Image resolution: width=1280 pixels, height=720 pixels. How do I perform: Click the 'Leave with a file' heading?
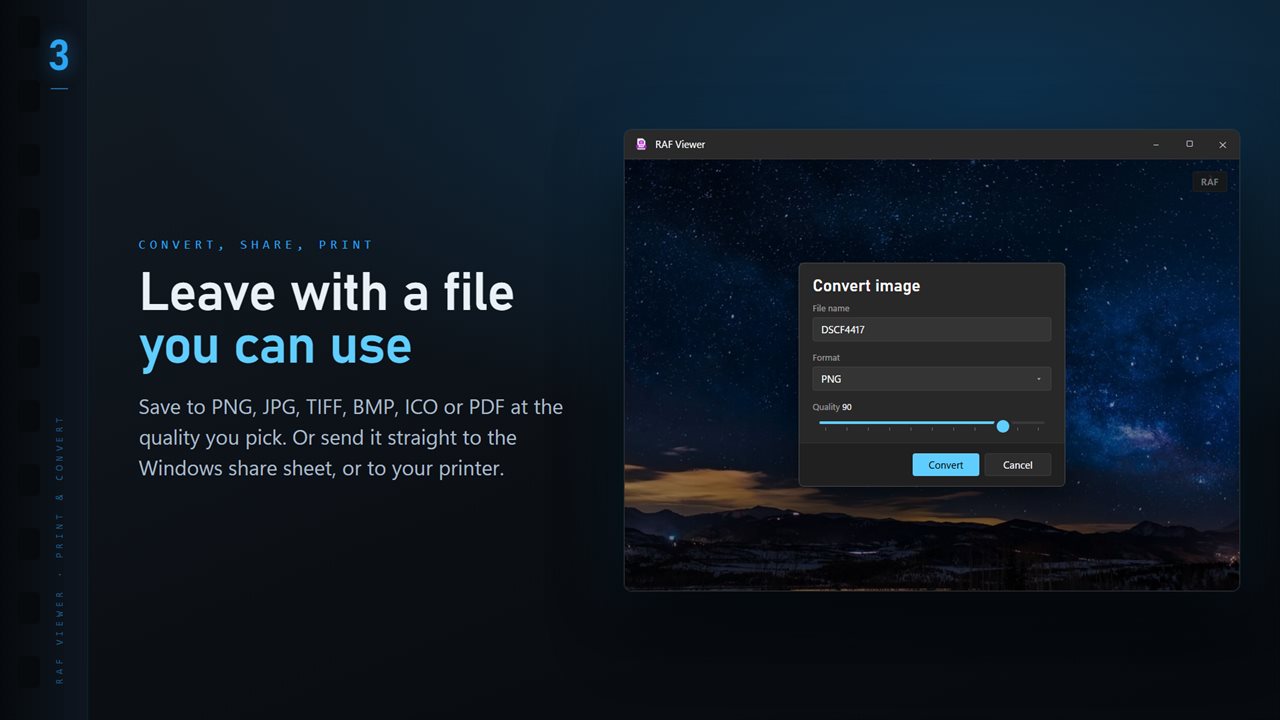[x=327, y=292]
